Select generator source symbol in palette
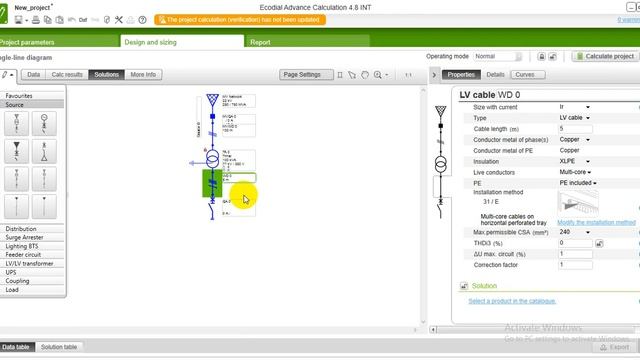Viewport: 640px width, 360px height. click(x=44, y=123)
